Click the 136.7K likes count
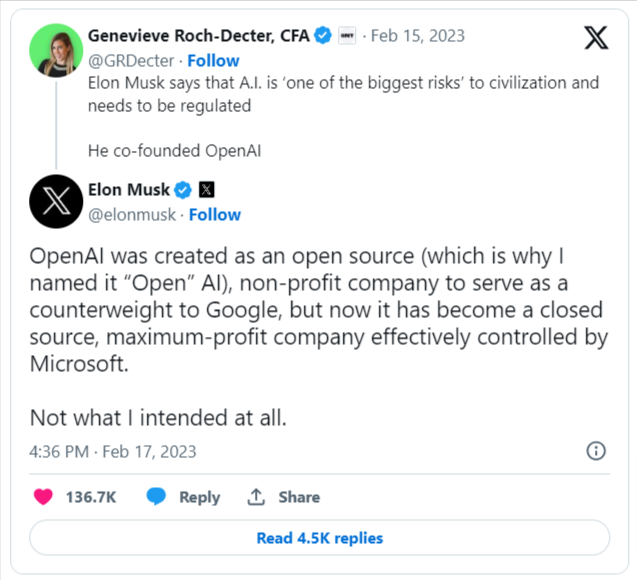 point(89,497)
